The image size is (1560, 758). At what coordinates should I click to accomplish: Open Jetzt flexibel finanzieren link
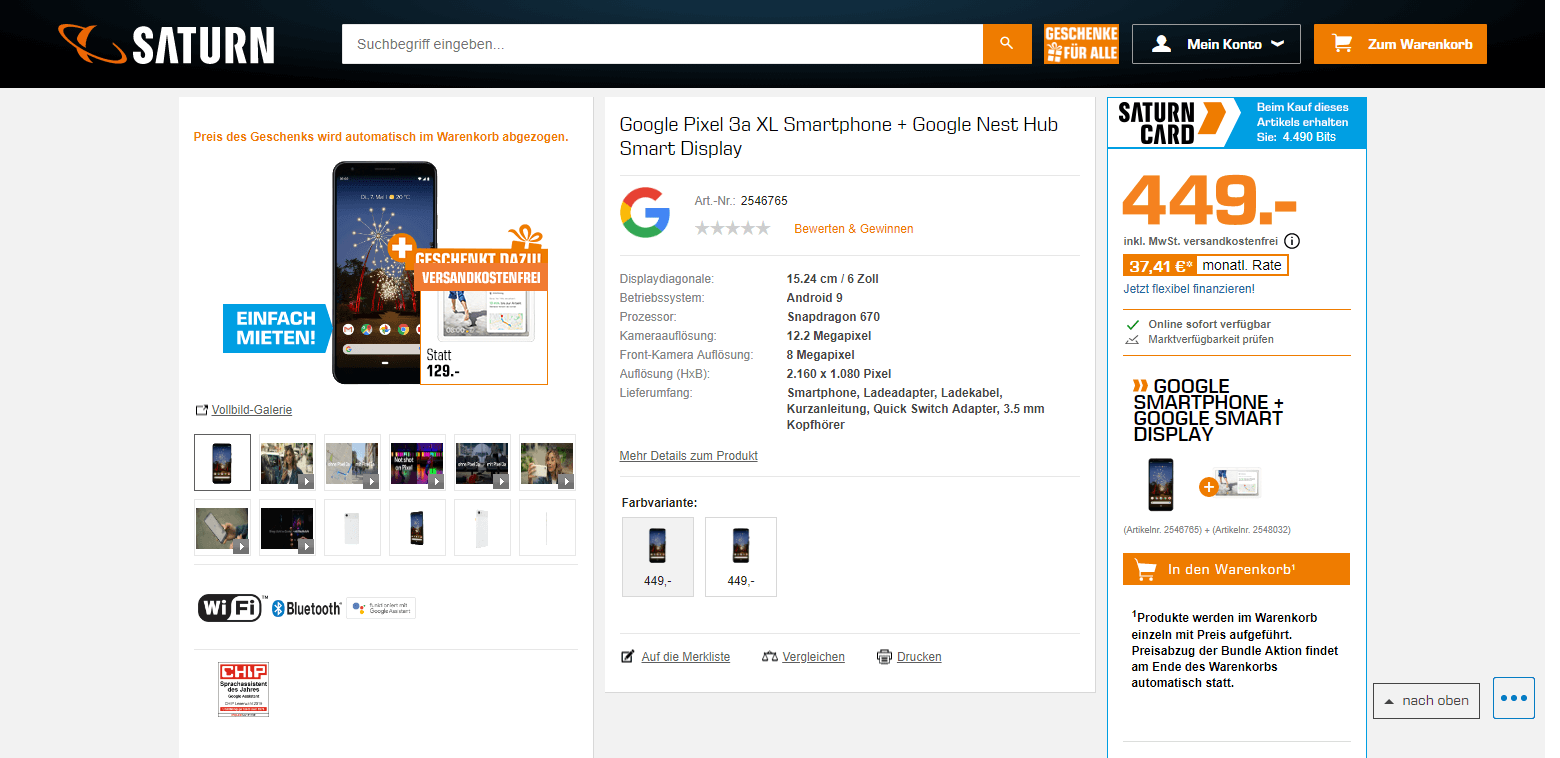pyautogui.click(x=1189, y=289)
